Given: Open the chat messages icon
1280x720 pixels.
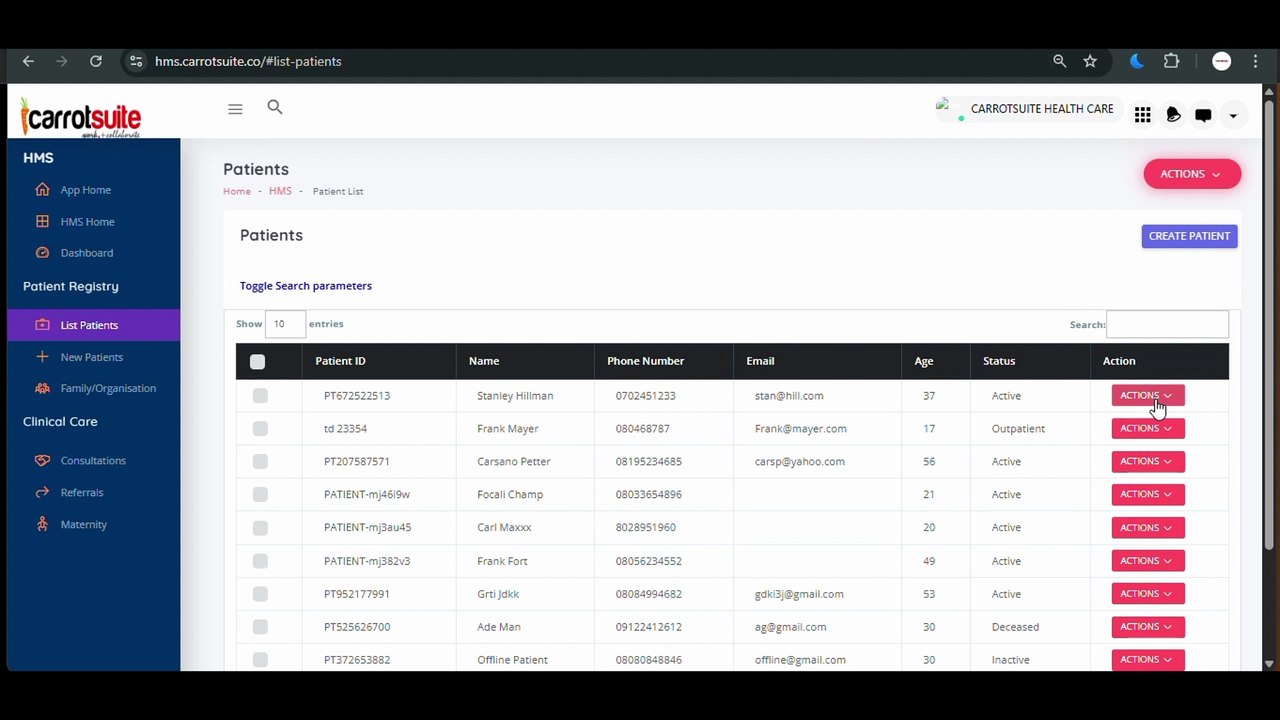Looking at the screenshot, I should click(1204, 116).
